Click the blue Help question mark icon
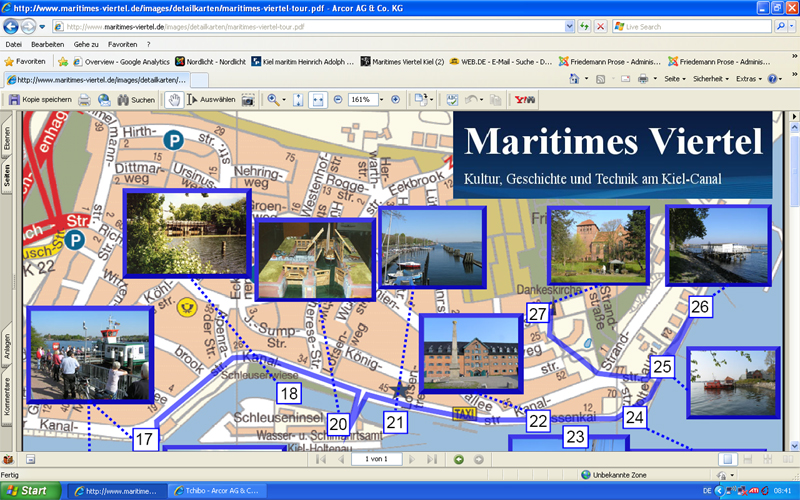This screenshot has width=800, height=500. coord(772,79)
